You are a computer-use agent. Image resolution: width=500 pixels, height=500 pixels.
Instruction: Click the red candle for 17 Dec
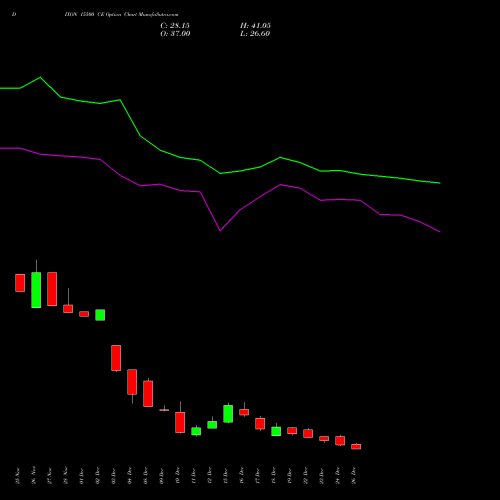[260, 424]
